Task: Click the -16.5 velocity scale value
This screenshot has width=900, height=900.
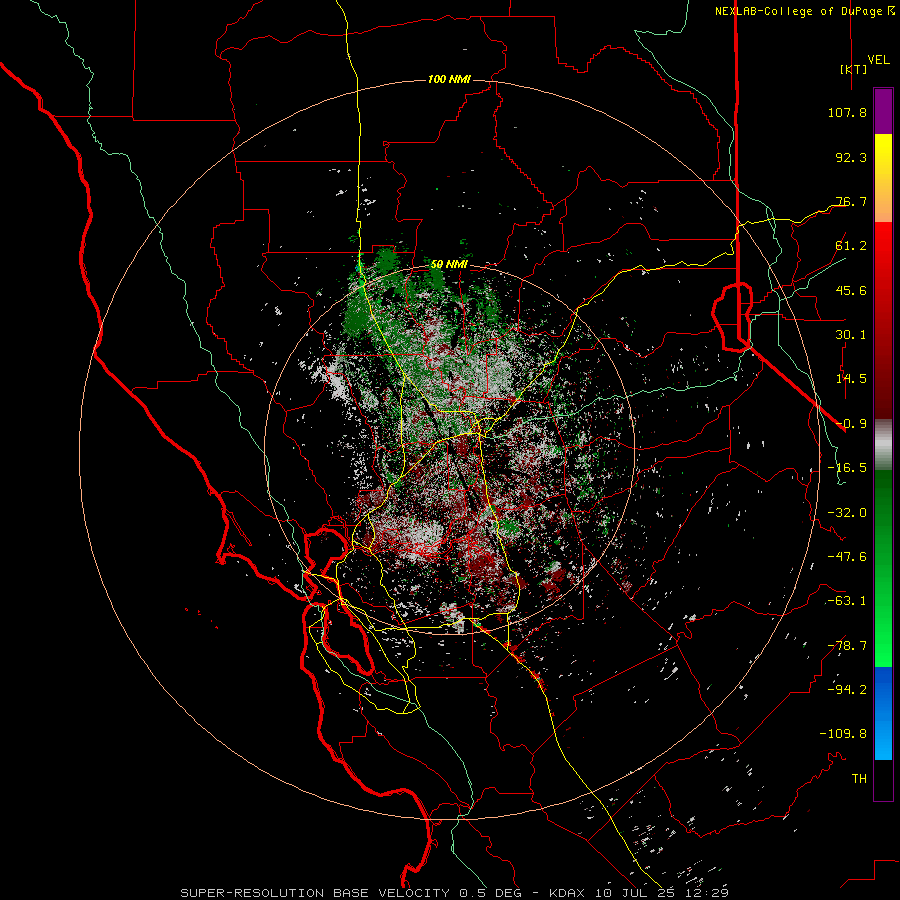Action: pyautogui.click(x=847, y=468)
